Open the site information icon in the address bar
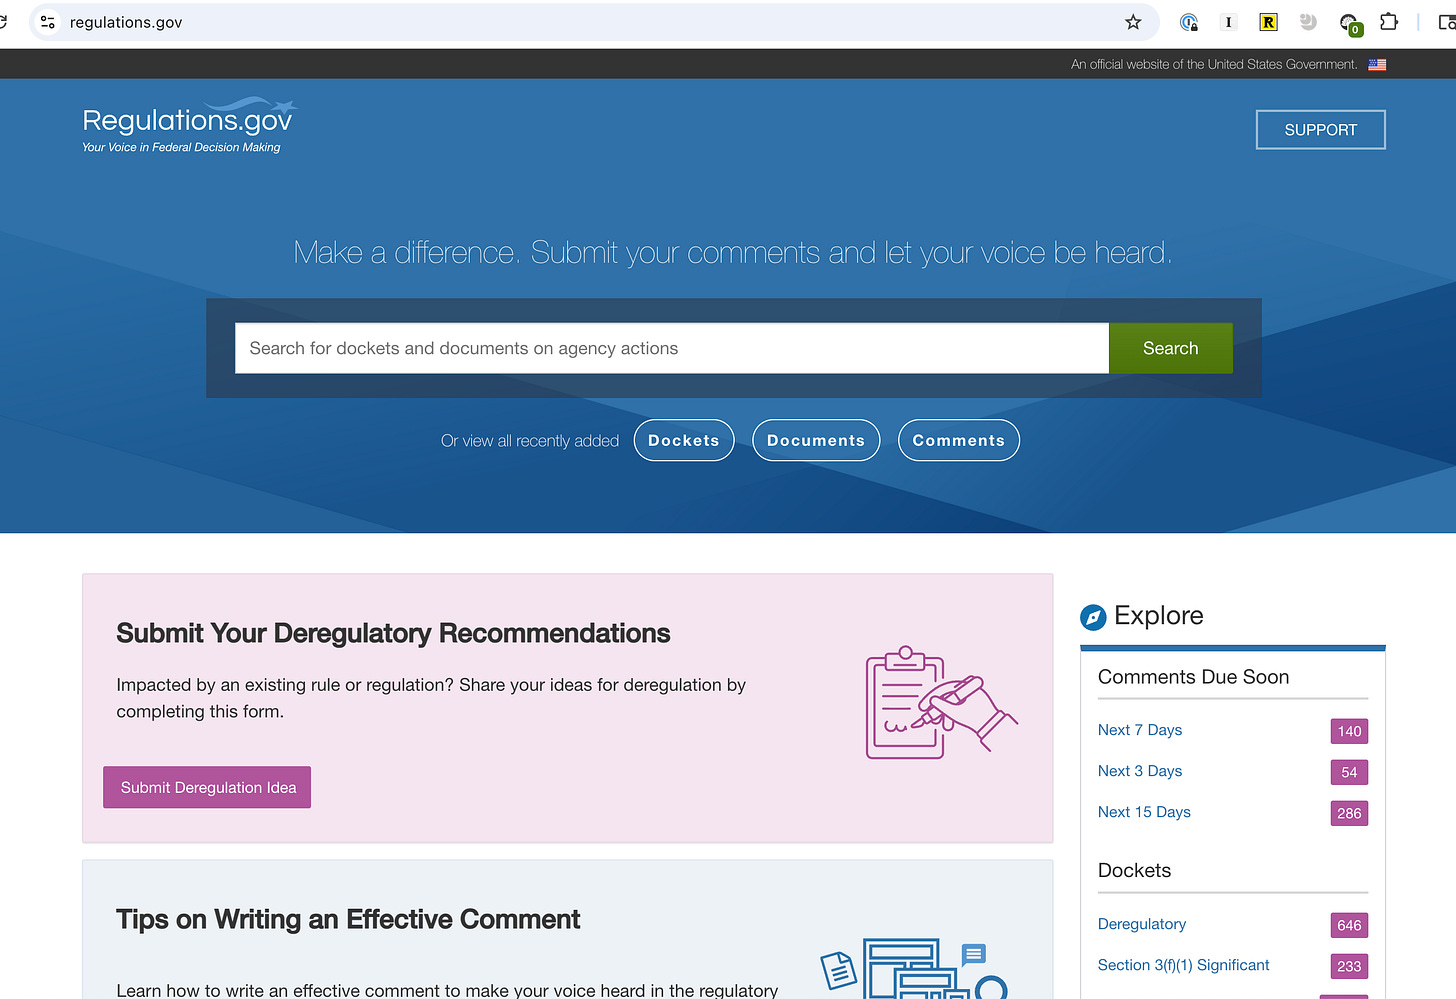 pos(47,22)
